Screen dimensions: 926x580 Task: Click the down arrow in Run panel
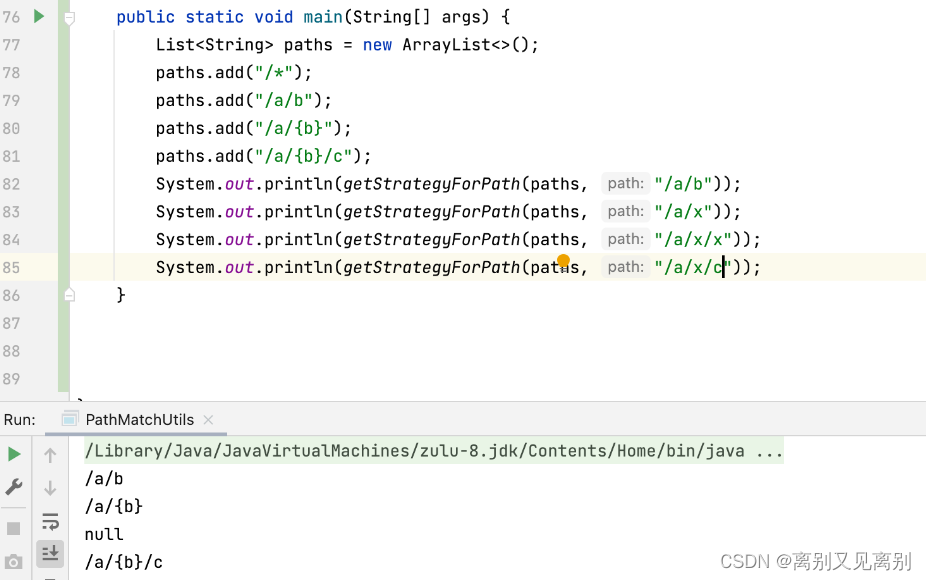tap(50, 488)
